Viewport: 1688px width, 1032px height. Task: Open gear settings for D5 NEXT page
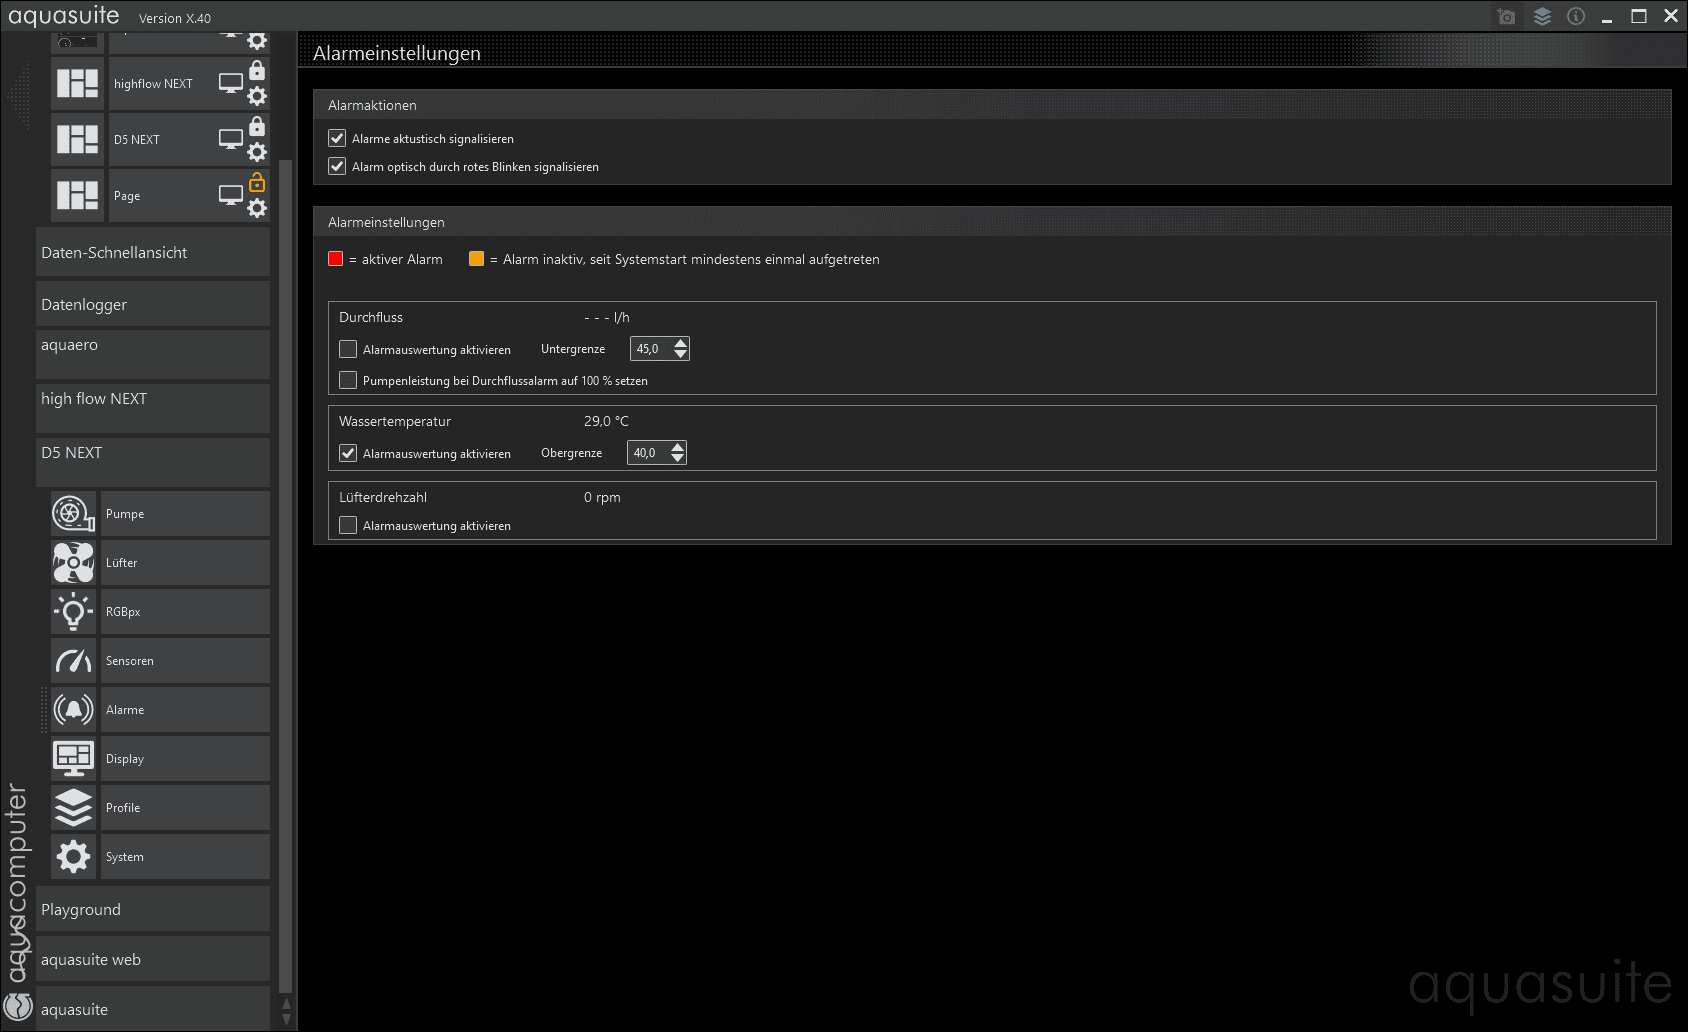[x=257, y=152]
